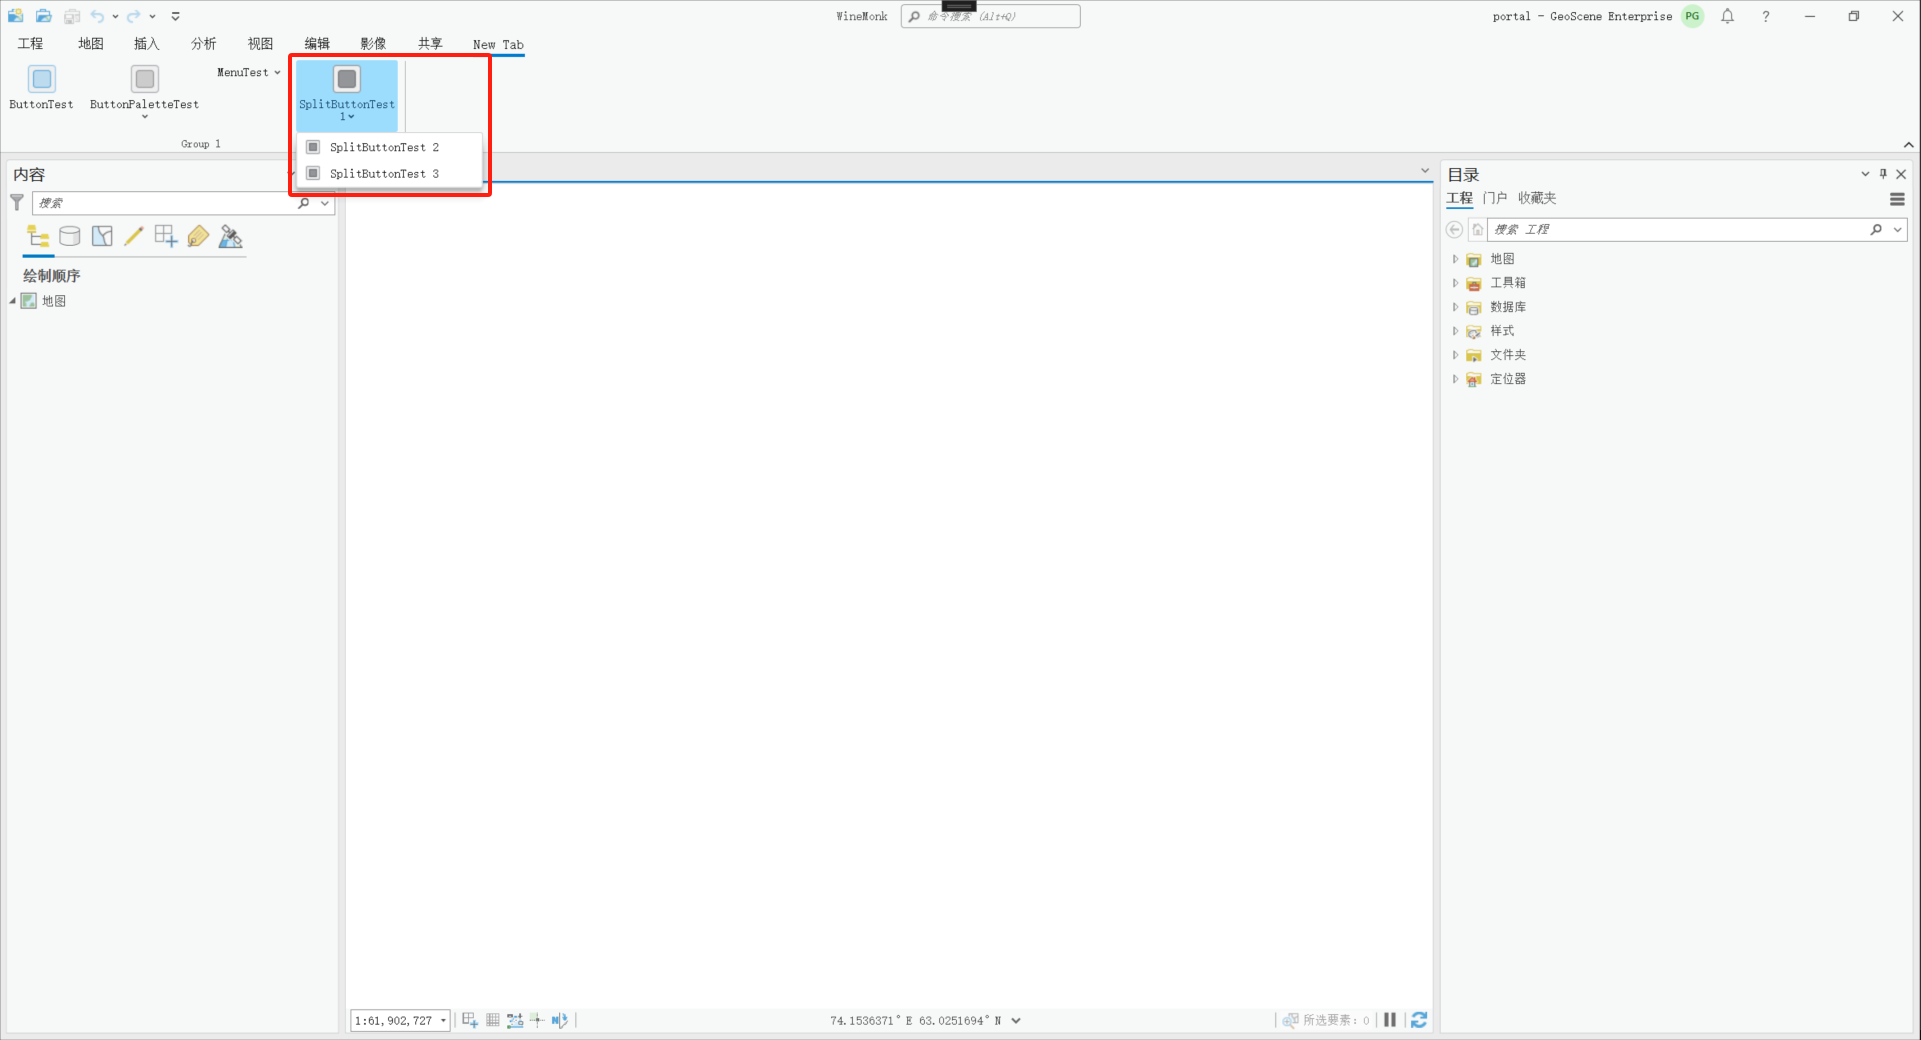The image size is (1921, 1040).
Task: Select the 地图 map layer in Contents
Action: 54,301
